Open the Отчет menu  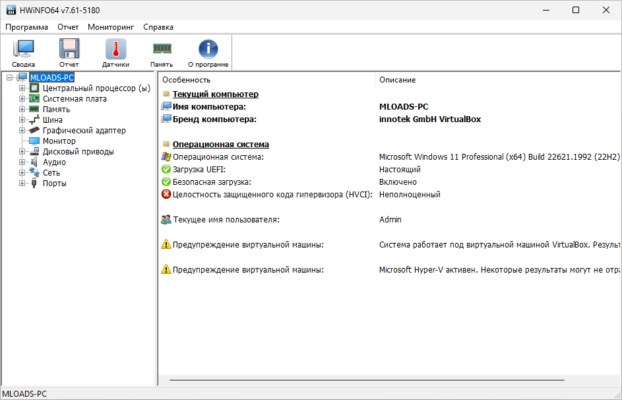click(68, 27)
